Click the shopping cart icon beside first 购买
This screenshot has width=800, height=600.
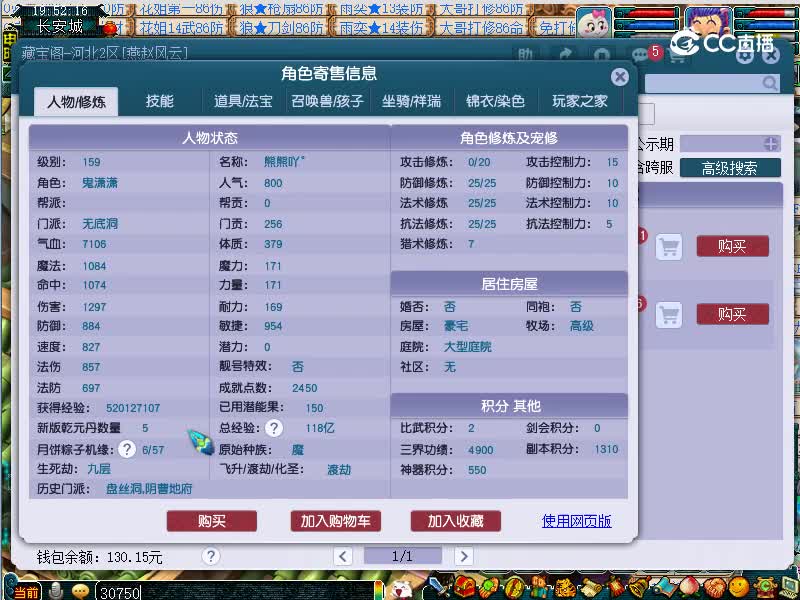point(669,247)
